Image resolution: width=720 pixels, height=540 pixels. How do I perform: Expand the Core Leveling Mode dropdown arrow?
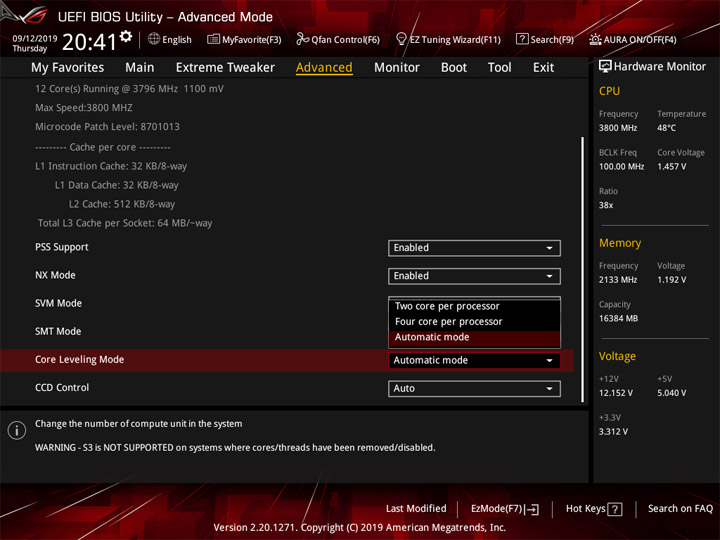click(x=549, y=360)
